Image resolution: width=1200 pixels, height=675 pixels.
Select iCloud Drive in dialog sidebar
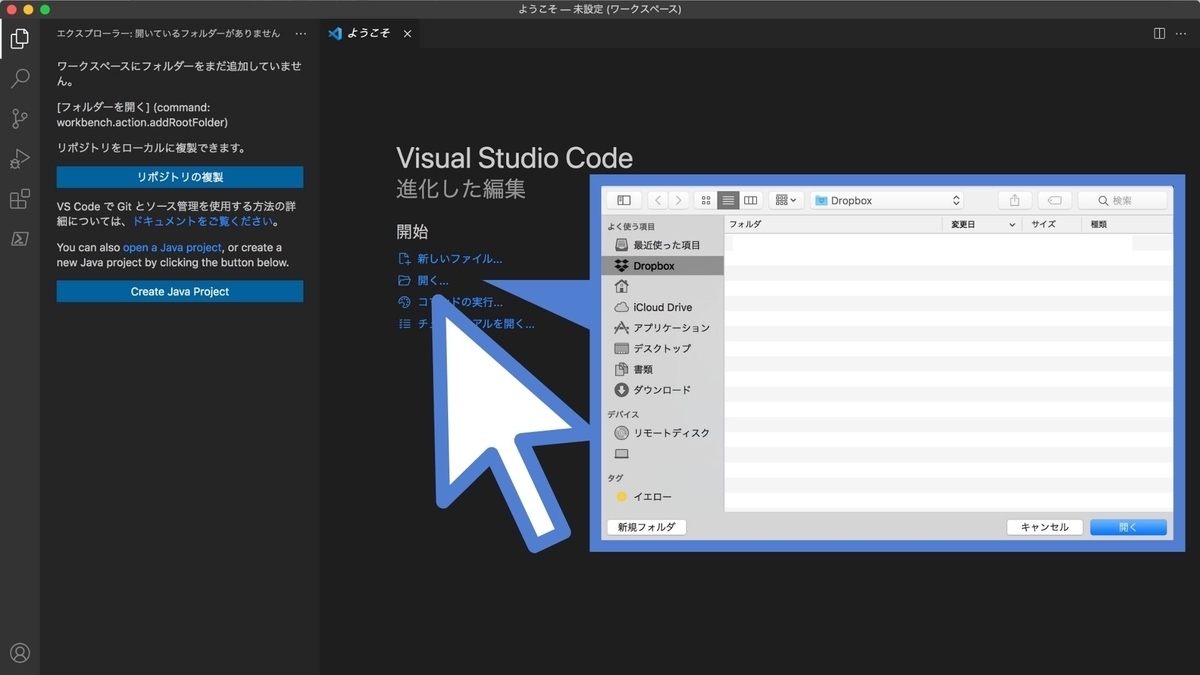pos(662,307)
